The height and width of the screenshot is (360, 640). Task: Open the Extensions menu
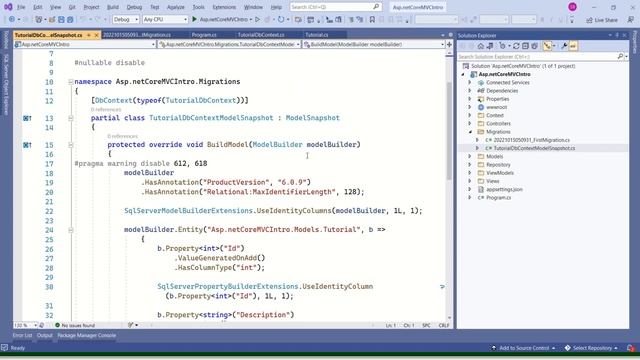tap(224, 7)
